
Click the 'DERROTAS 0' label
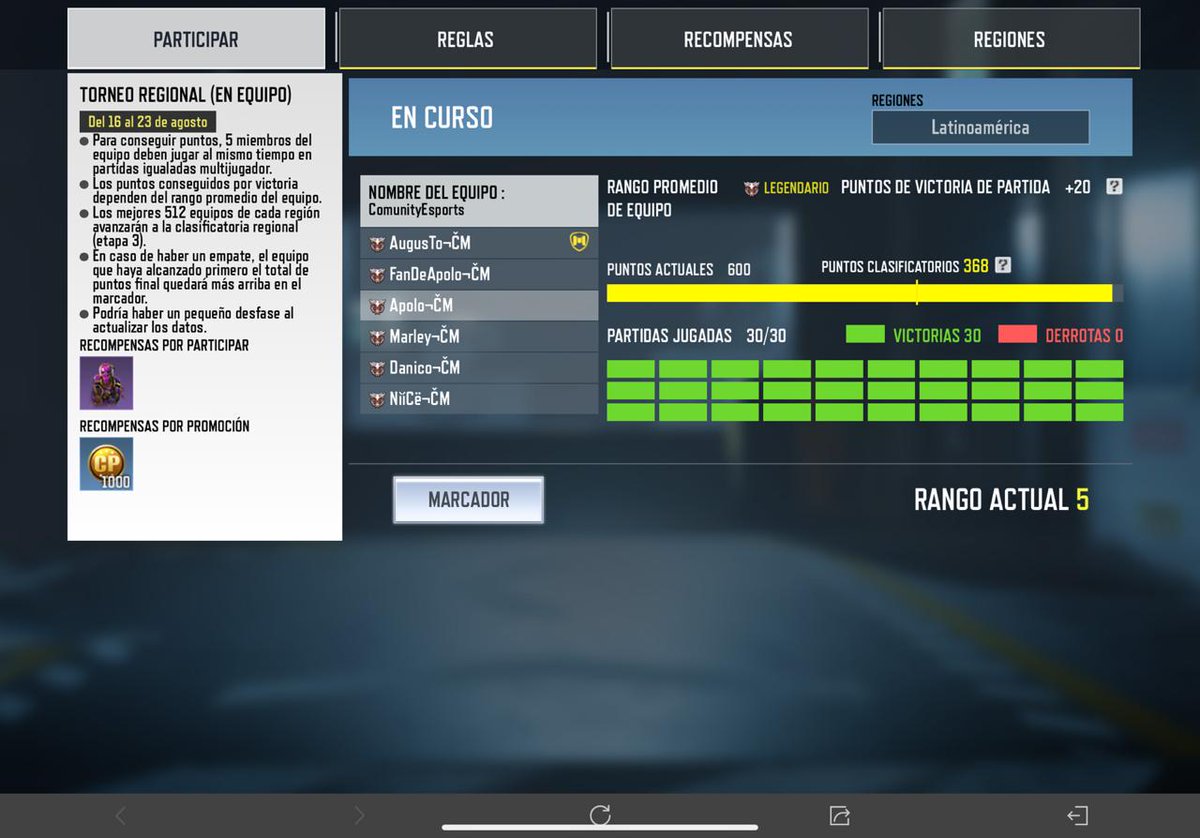(x=1084, y=336)
